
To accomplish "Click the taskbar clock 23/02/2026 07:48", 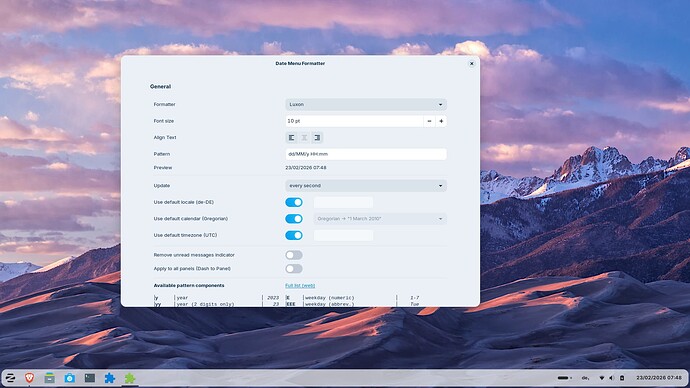I will (x=659, y=378).
